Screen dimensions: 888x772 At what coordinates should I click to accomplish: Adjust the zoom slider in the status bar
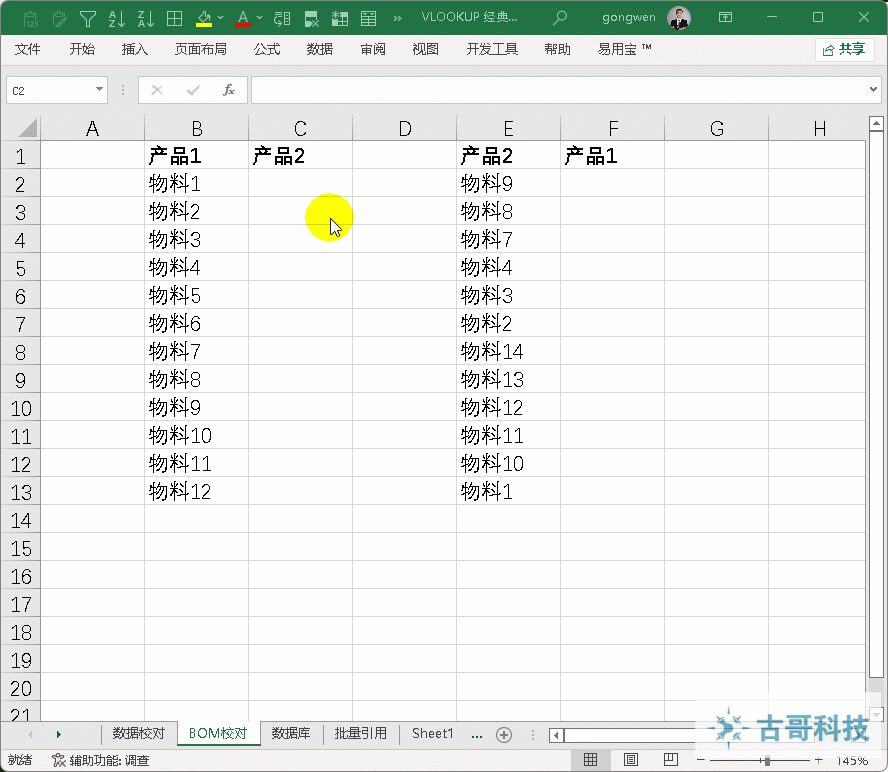click(x=767, y=759)
